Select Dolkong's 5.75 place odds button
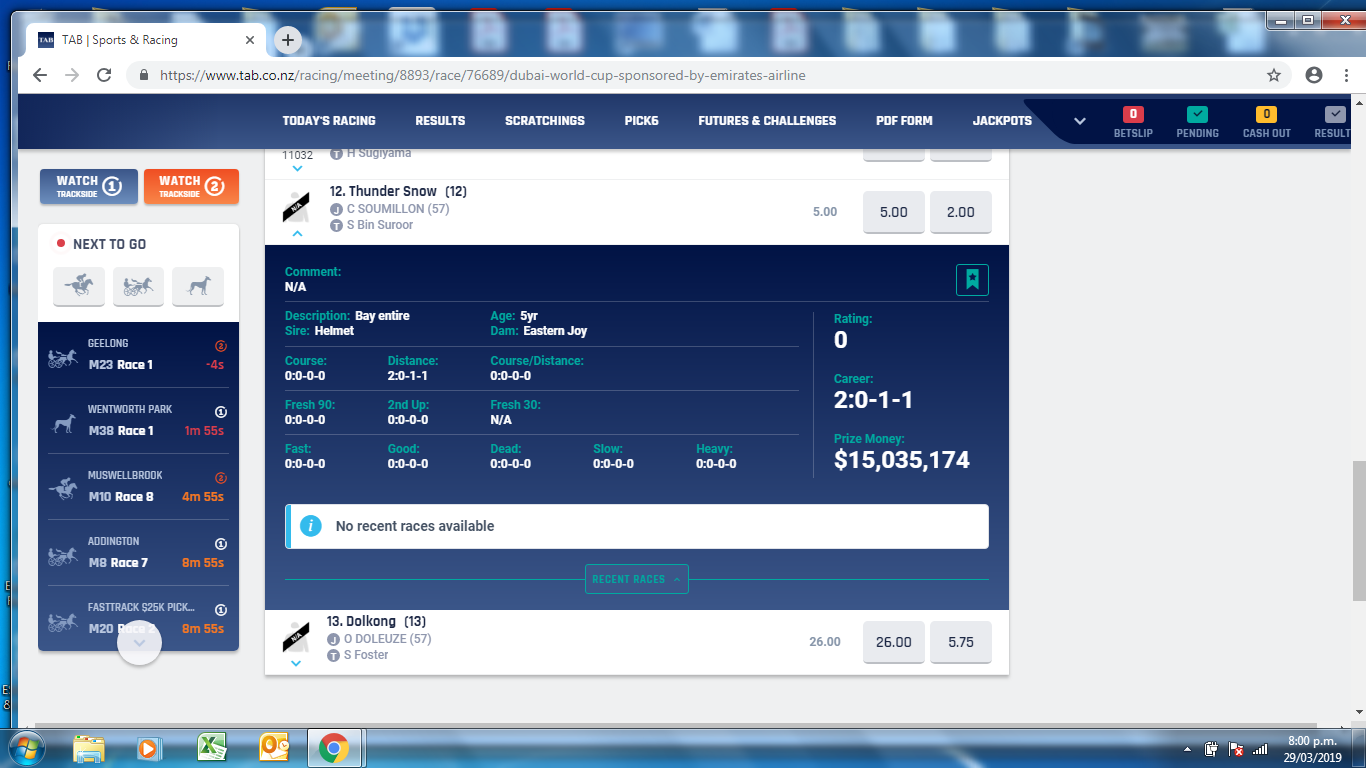The height and width of the screenshot is (768, 1366). pyautogui.click(x=961, y=642)
